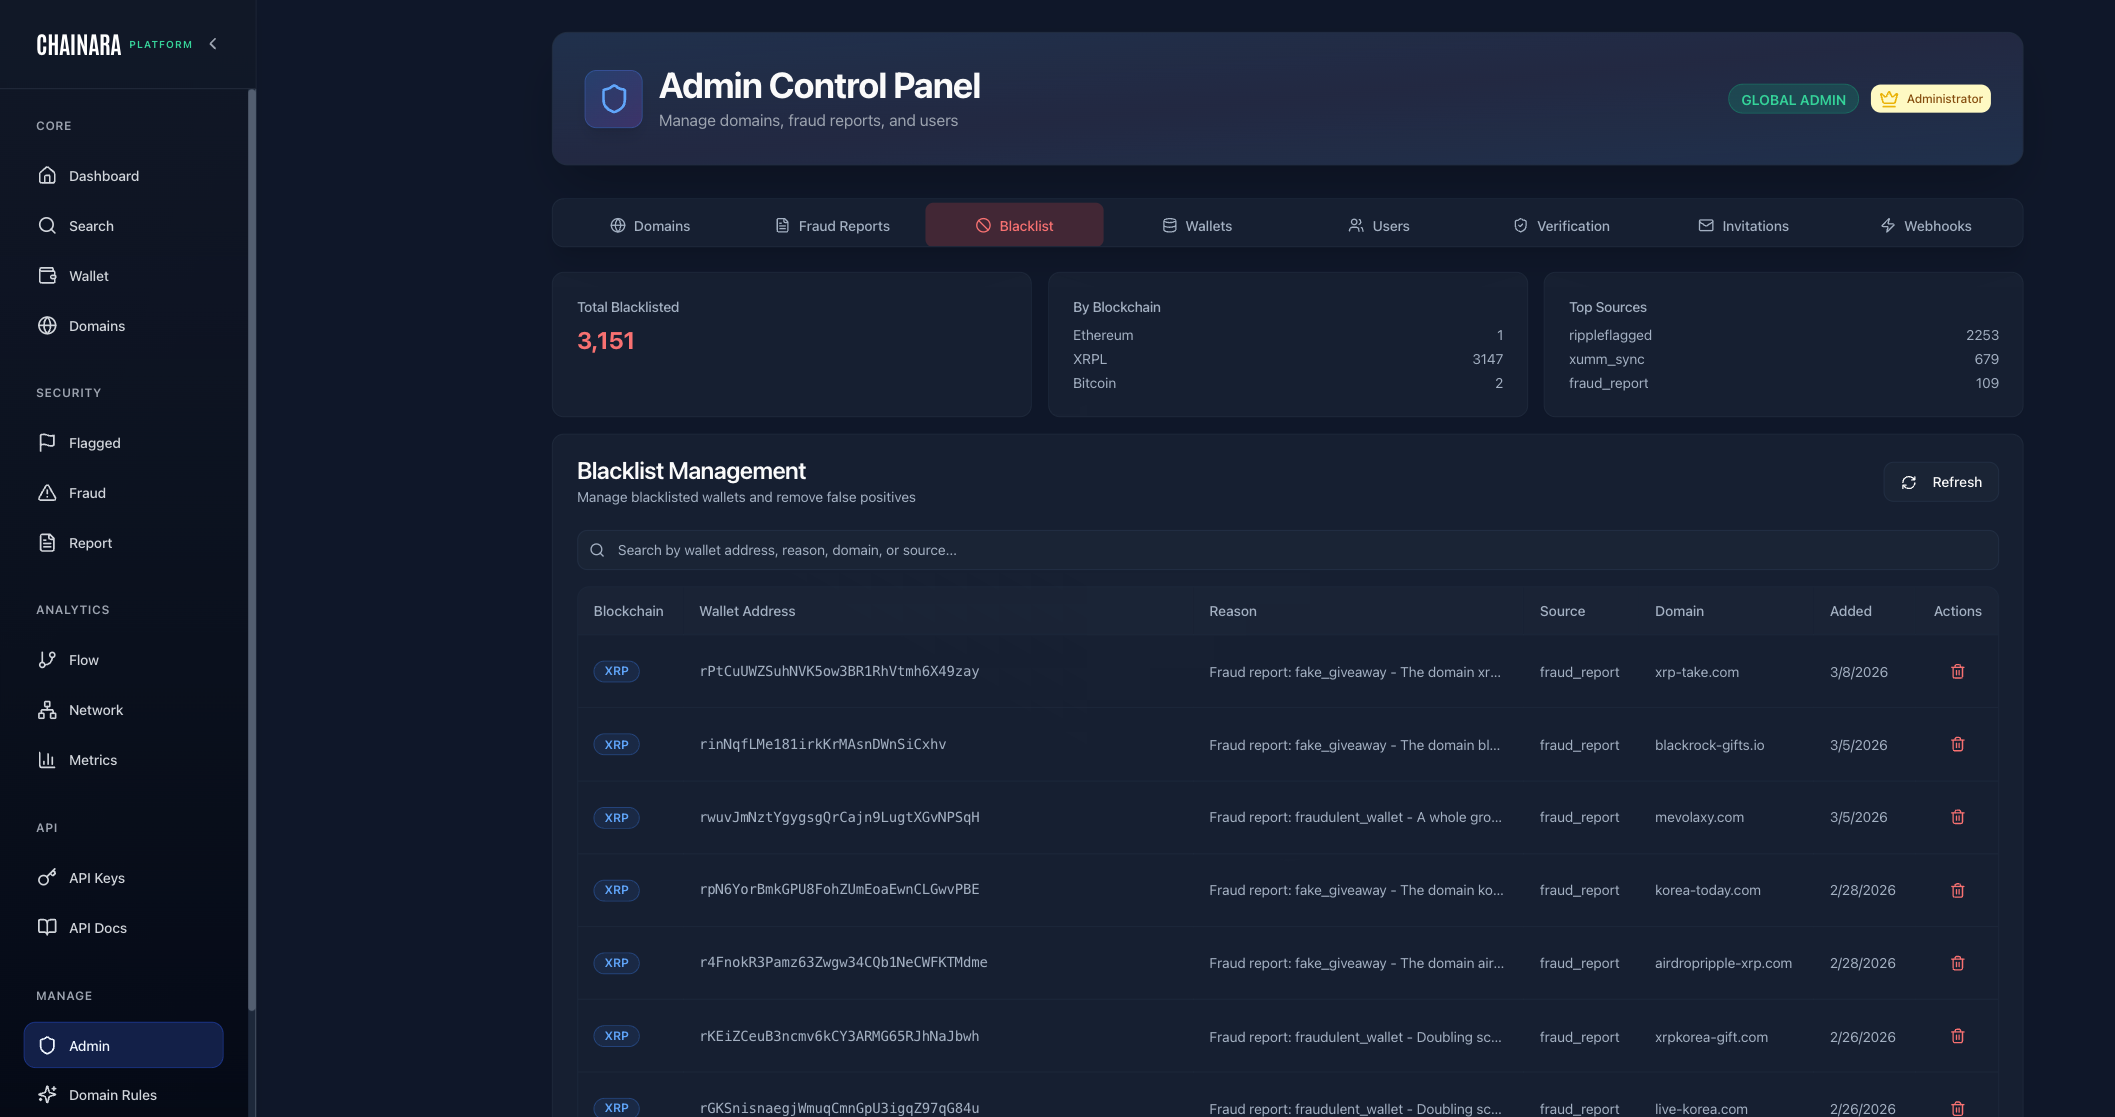Switch to the Domains tab
This screenshot has width=2115, height=1117.
[650, 226]
